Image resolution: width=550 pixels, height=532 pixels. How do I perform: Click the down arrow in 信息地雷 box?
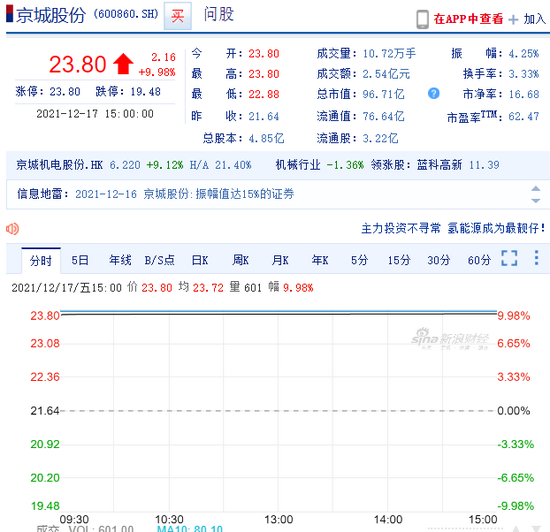pos(536,201)
